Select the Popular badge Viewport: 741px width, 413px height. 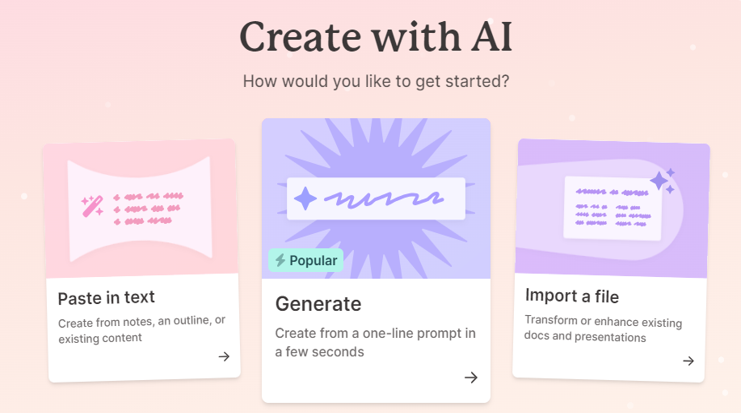(x=306, y=260)
